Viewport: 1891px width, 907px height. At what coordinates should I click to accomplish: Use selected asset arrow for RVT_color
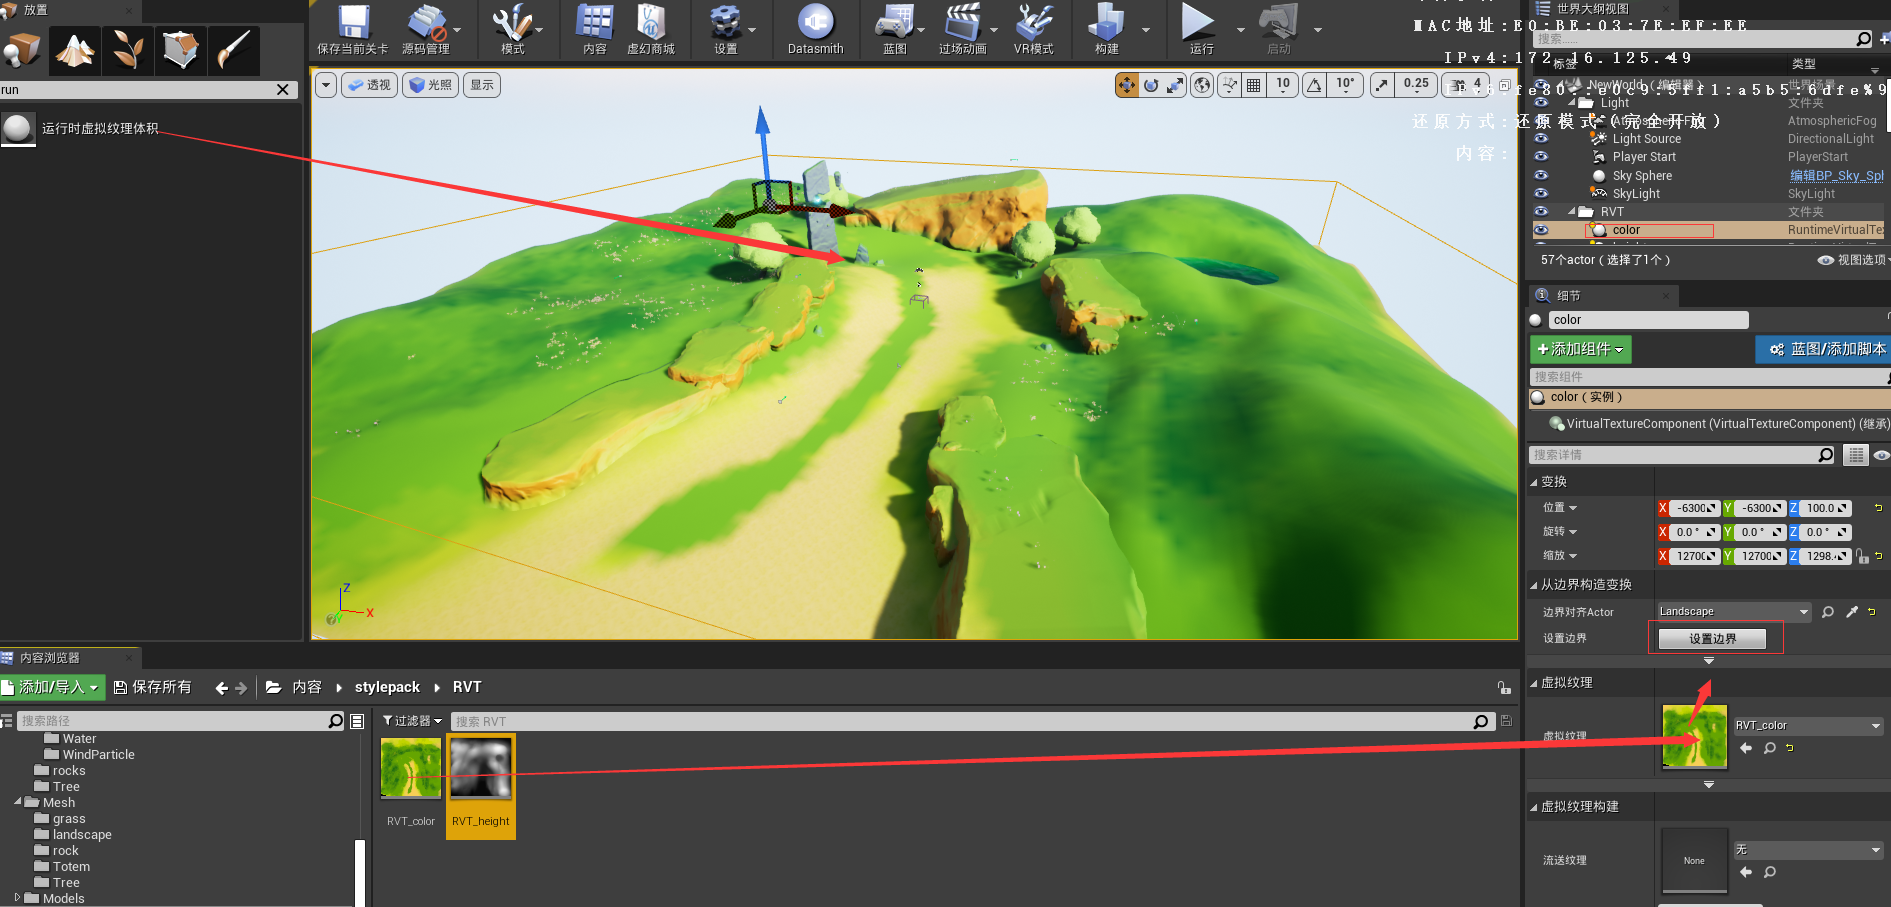click(x=1746, y=748)
